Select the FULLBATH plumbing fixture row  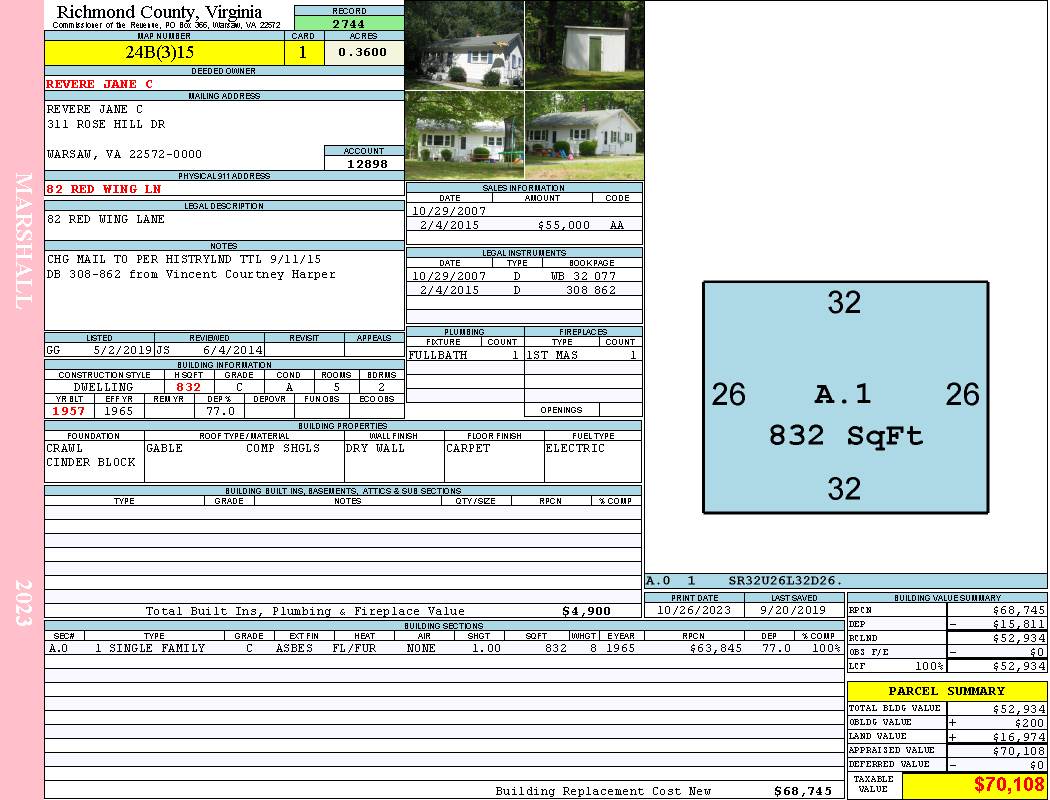click(x=465, y=355)
